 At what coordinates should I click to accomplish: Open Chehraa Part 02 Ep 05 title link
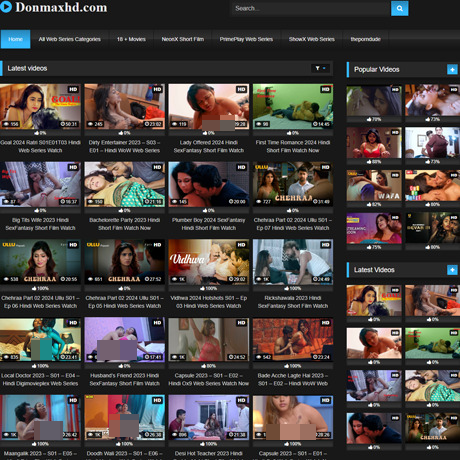[x=124, y=302]
